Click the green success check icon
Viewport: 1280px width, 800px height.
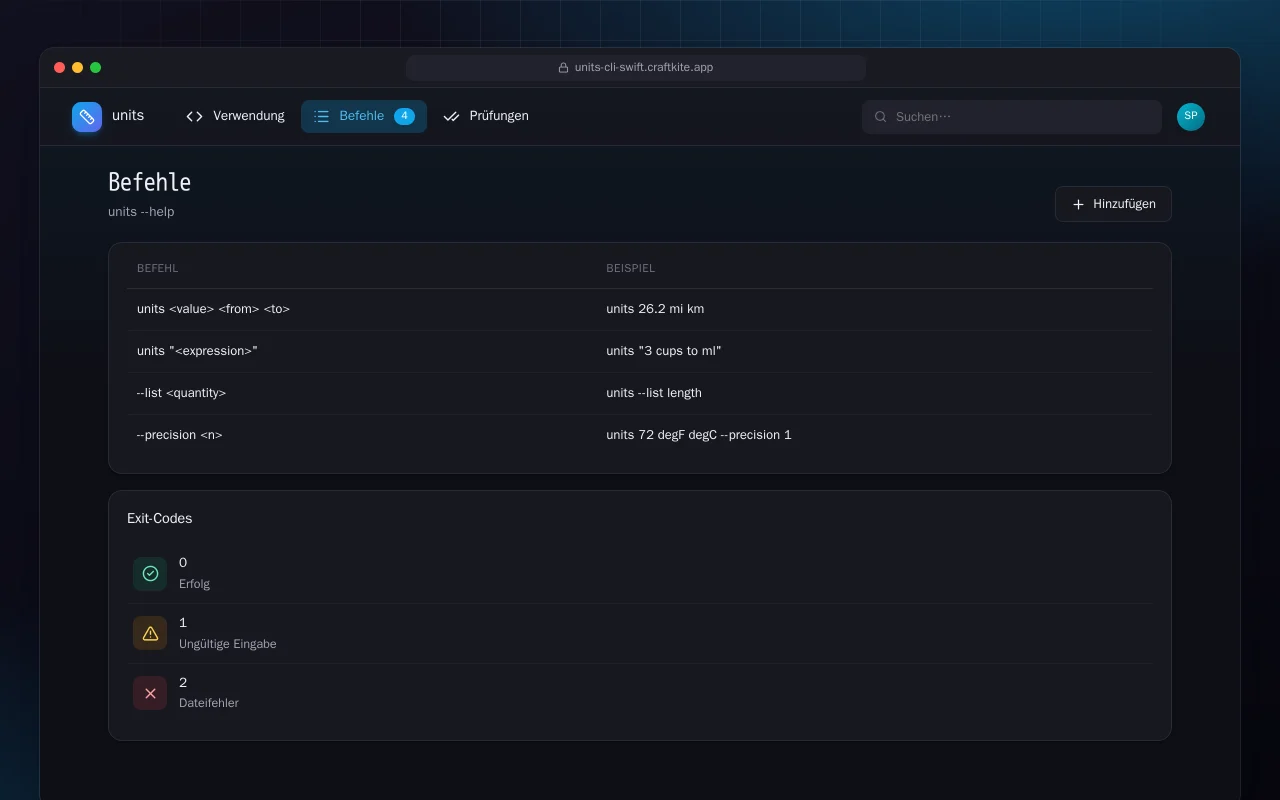pyautogui.click(x=150, y=574)
